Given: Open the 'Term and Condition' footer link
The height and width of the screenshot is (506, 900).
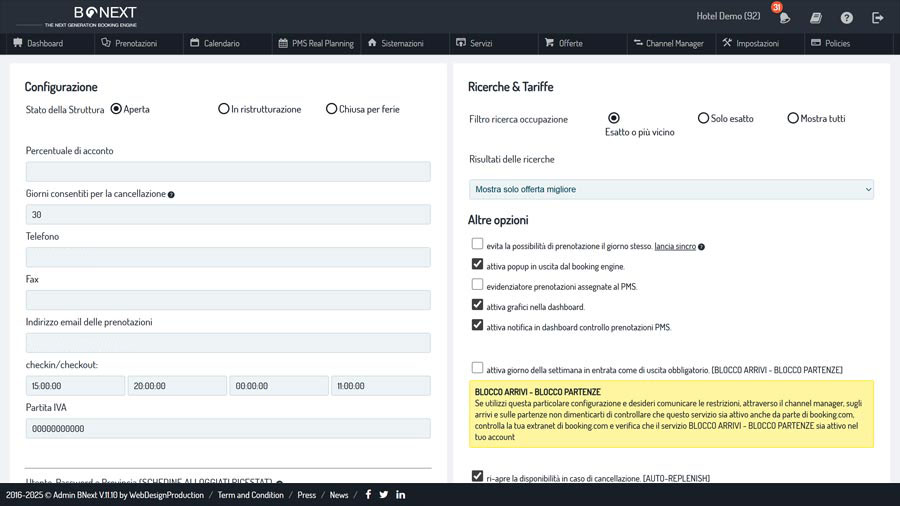Looking at the screenshot, I should (250, 495).
